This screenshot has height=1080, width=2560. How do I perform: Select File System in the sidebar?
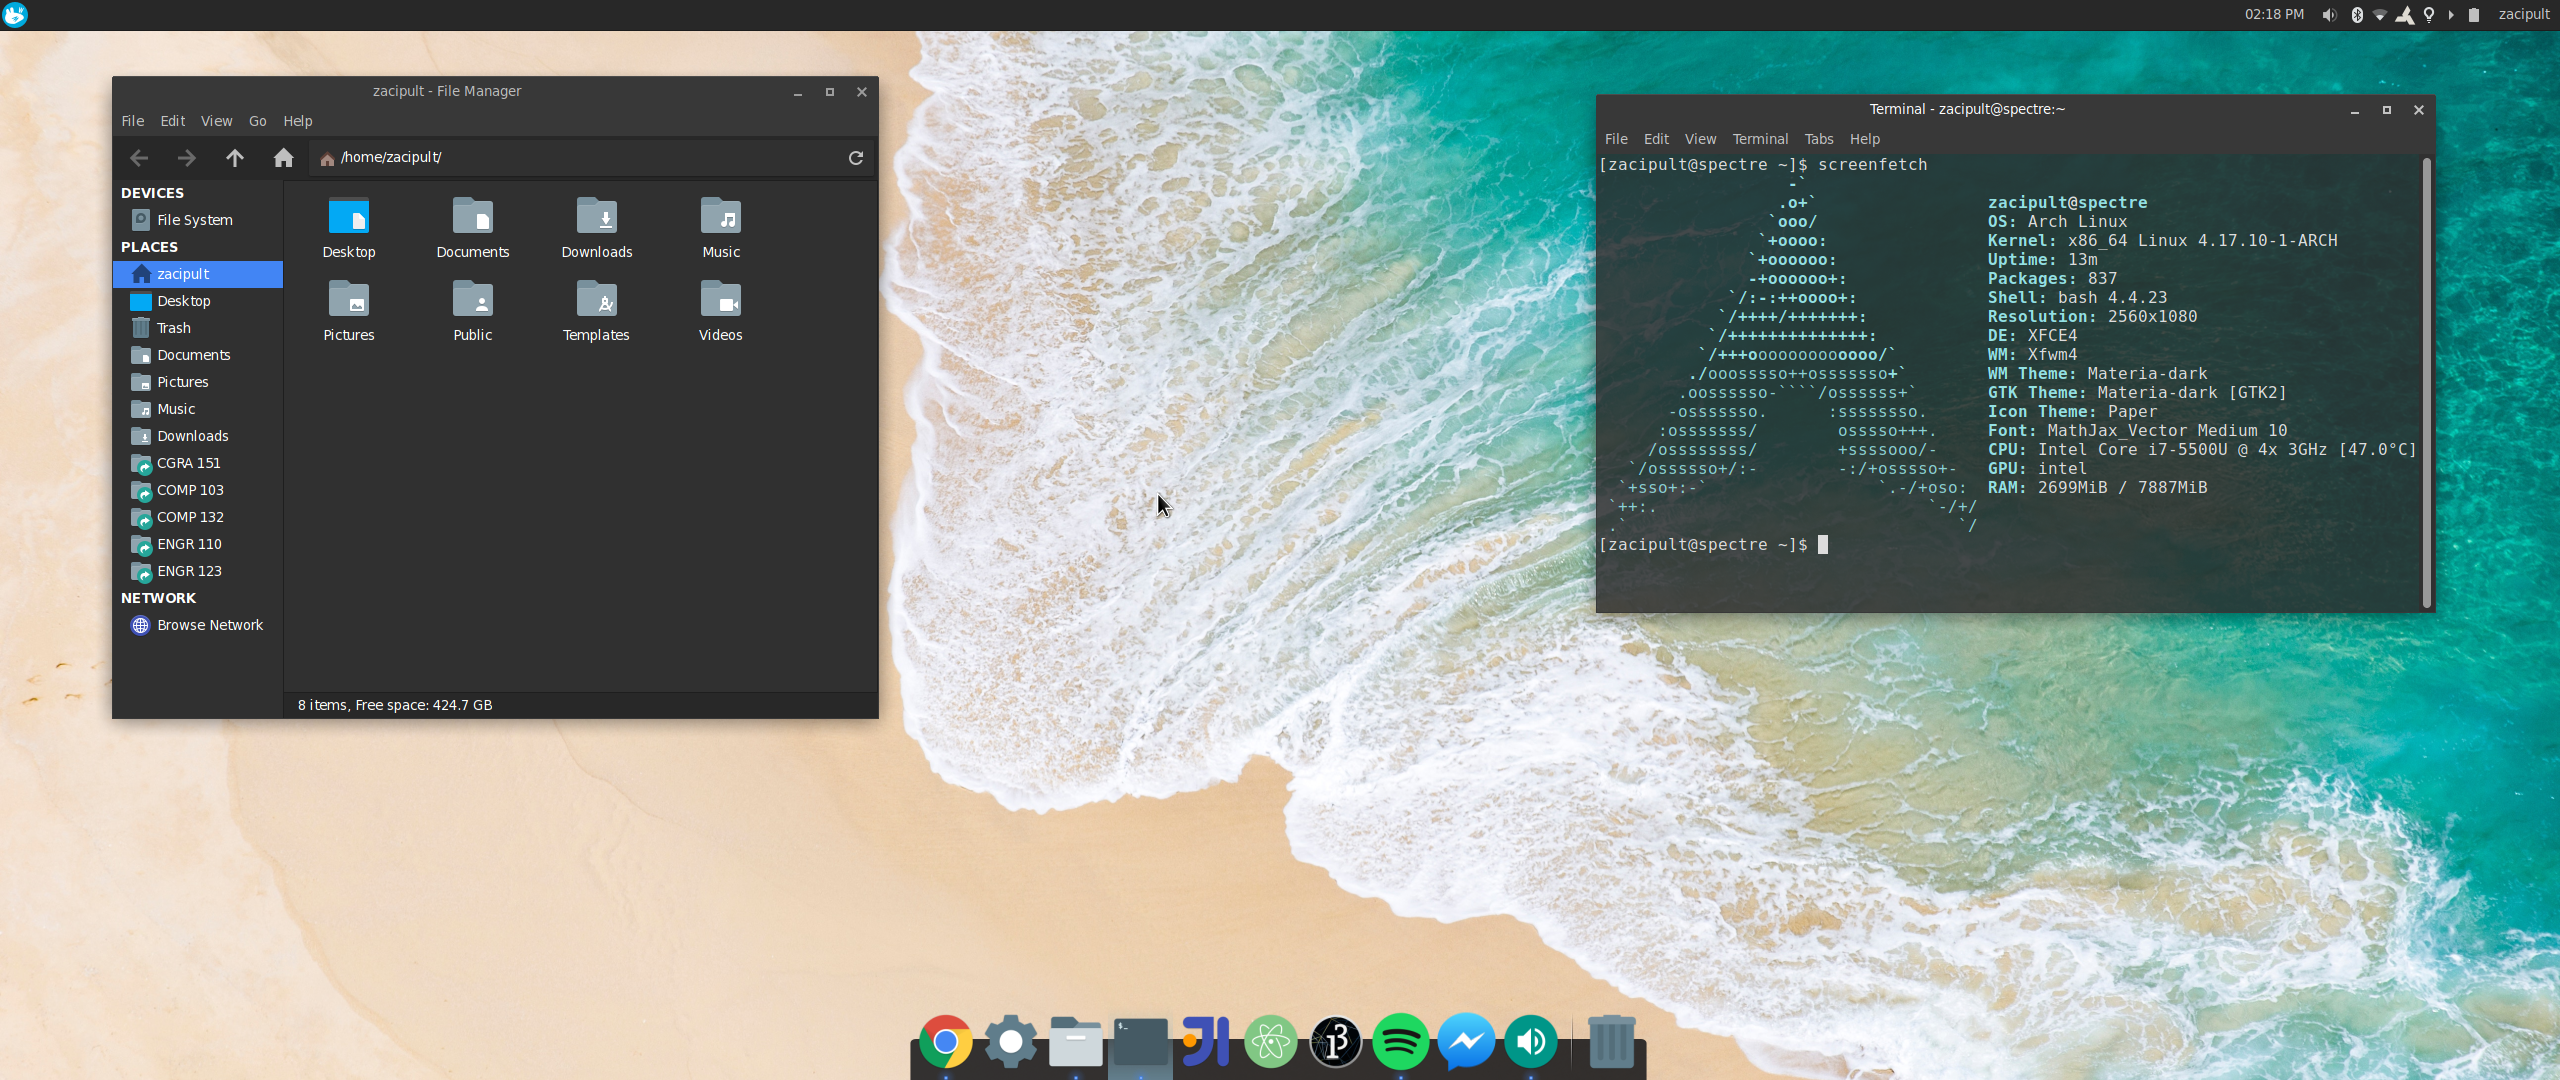[198, 220]
